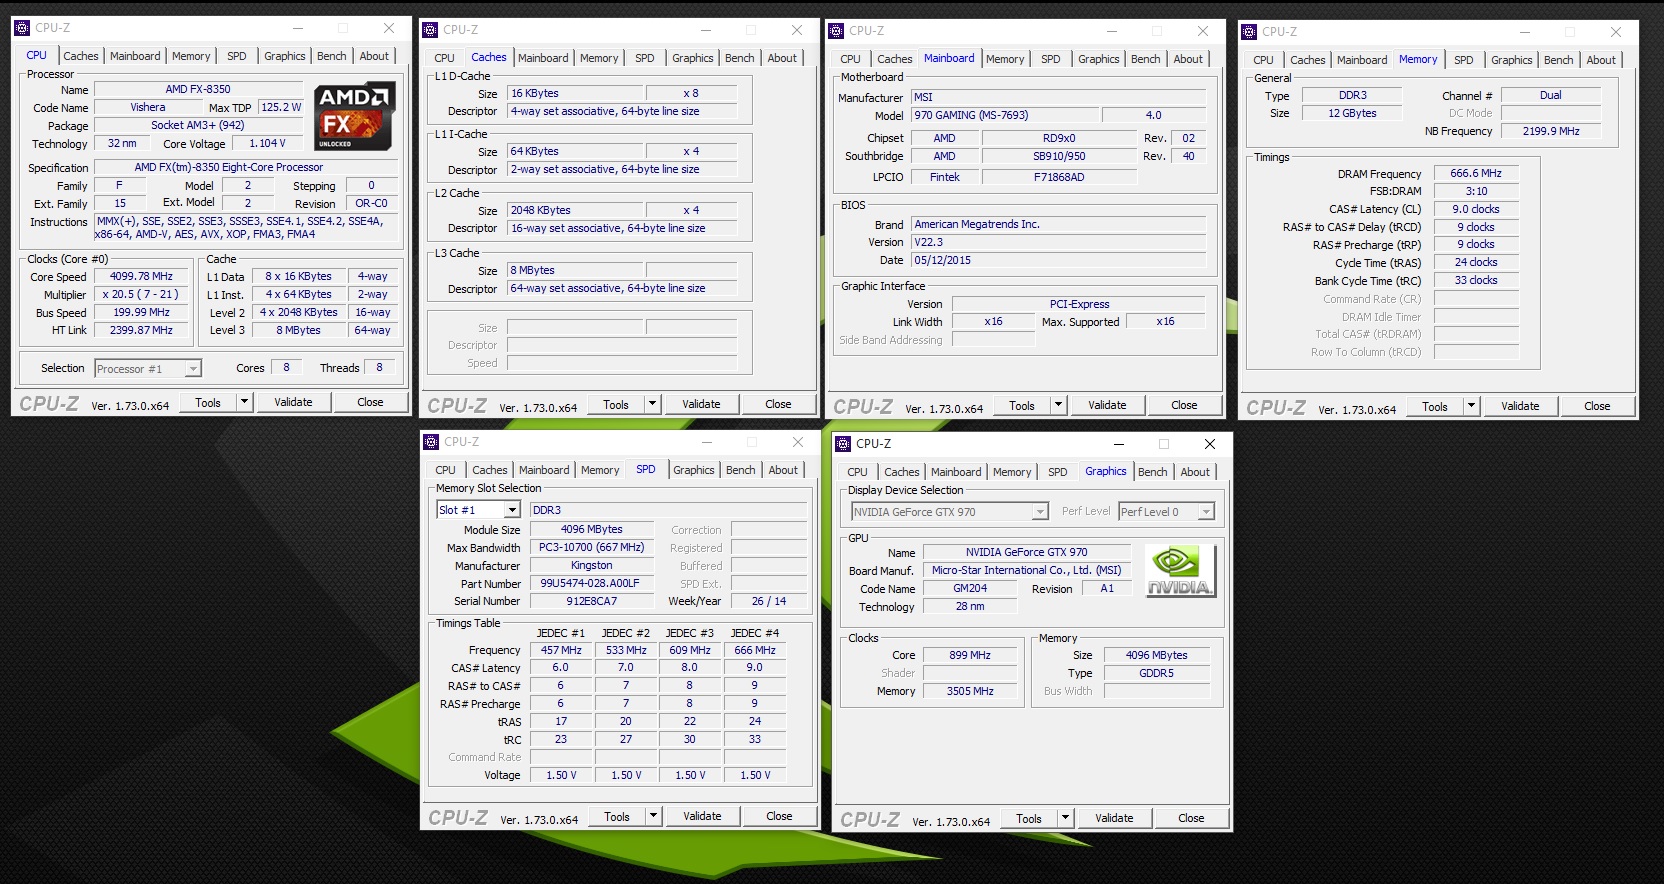Click the NVIDIA logo in Graphics window
Screen dimensions: 1664x884
pos(1180,570)
